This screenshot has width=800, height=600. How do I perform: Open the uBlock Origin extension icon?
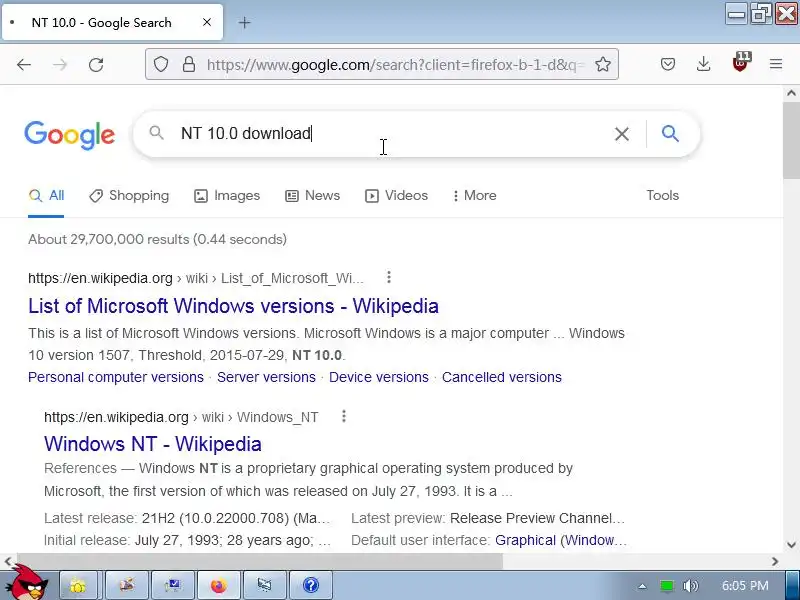click(740, 62)
